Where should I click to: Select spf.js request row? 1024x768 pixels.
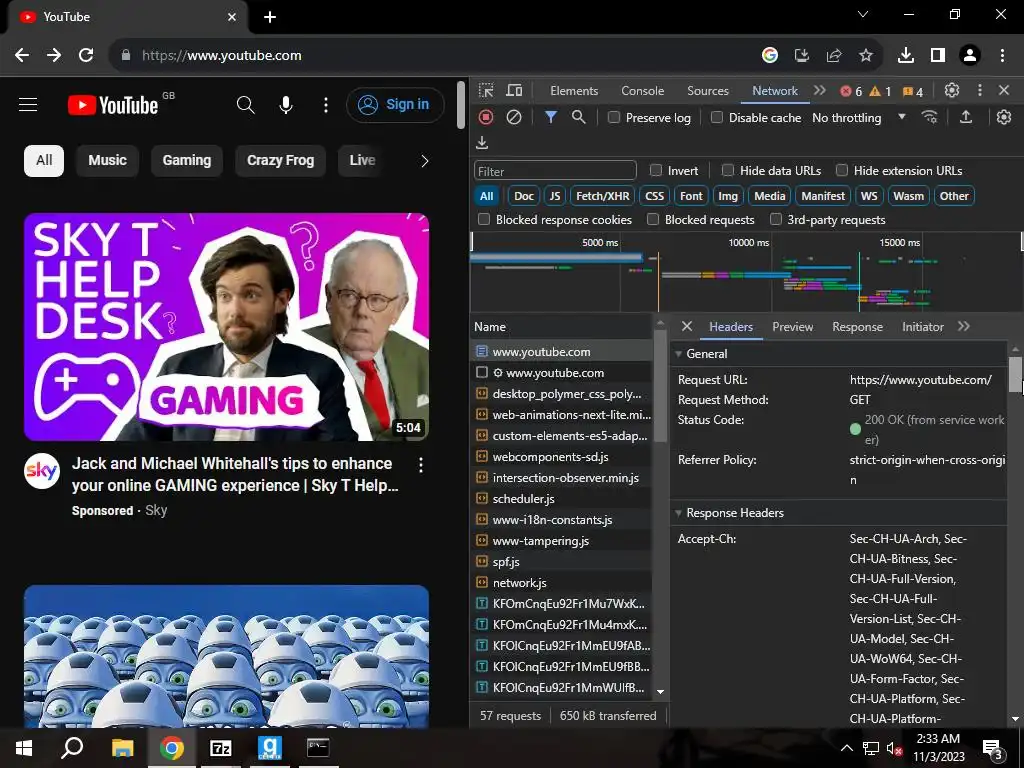click(562, 562)
